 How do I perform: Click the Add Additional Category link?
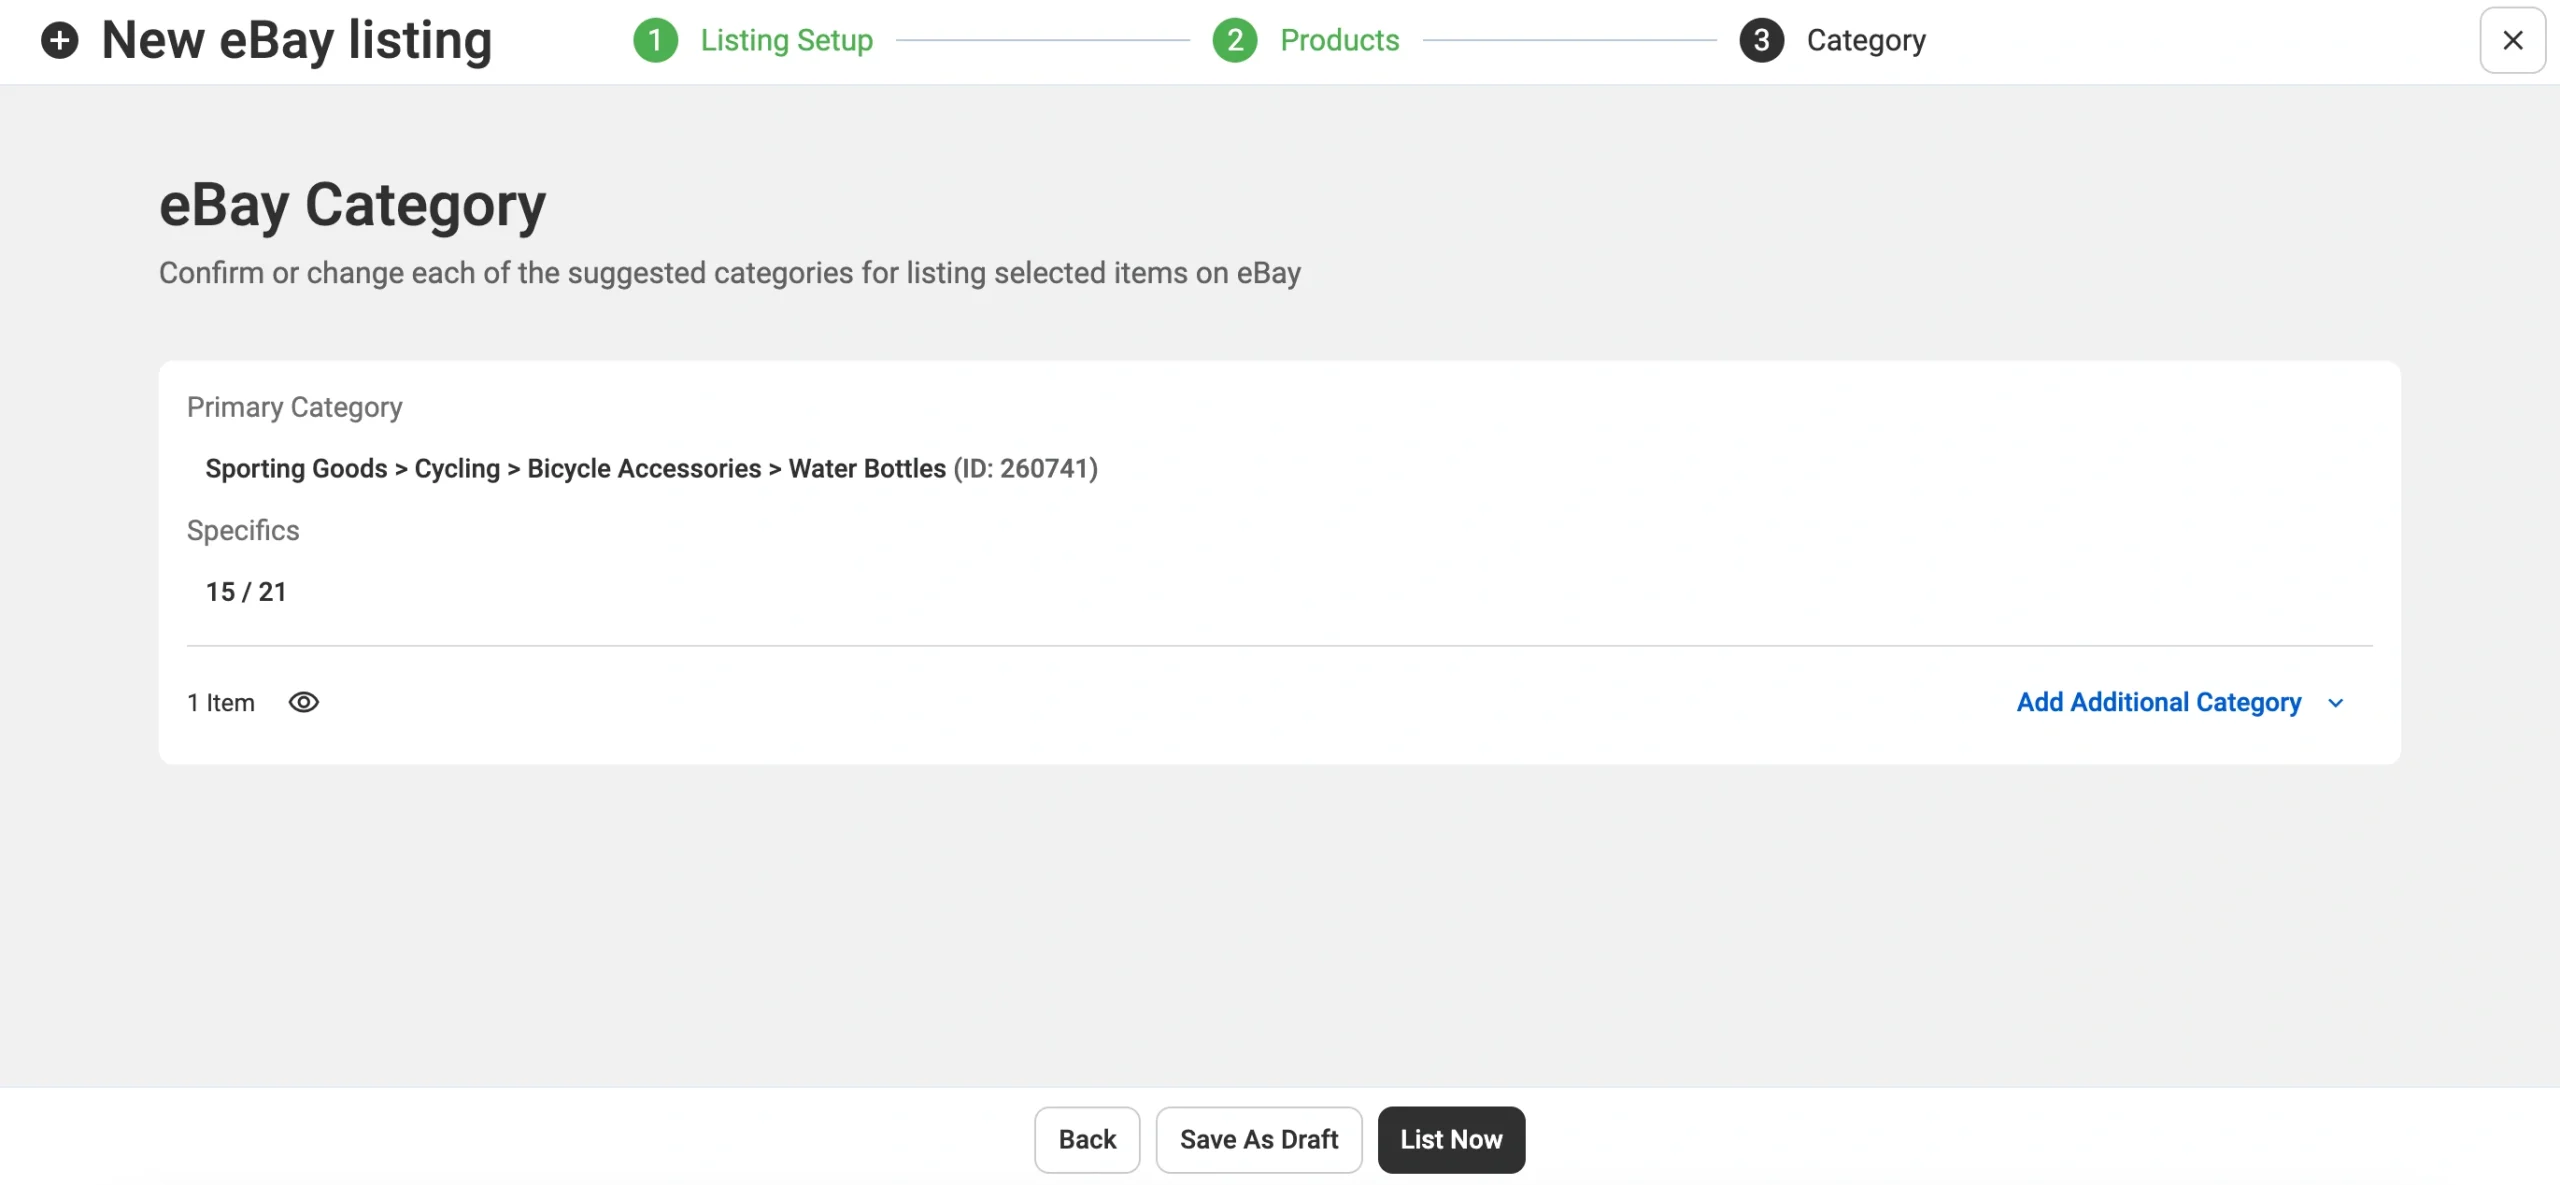(x=2158, y=702)
